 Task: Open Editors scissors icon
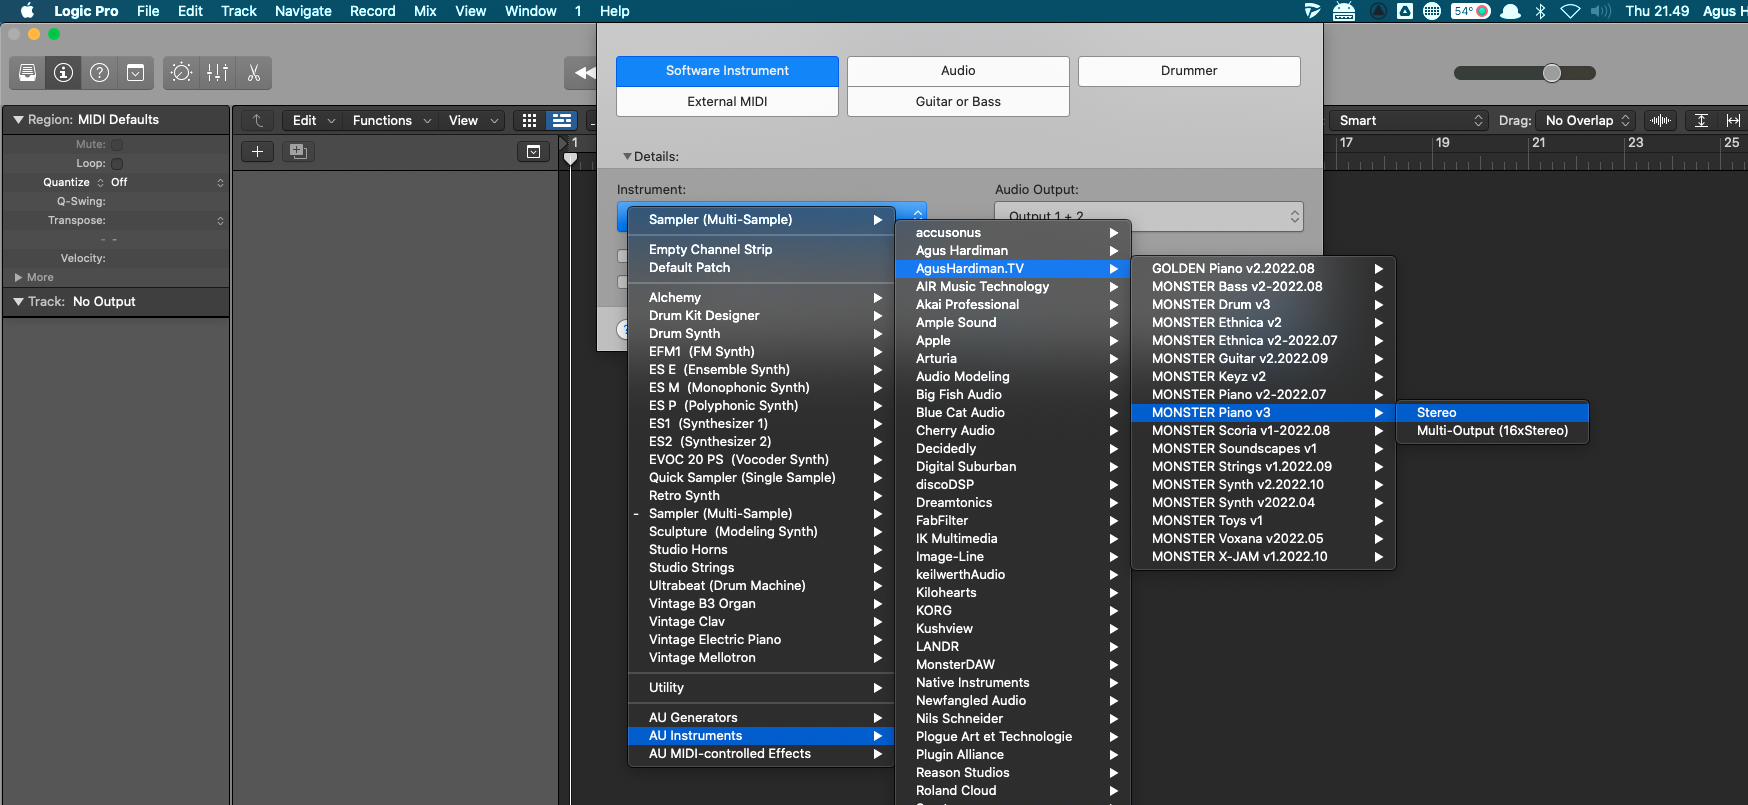click(x=254, y=73)
